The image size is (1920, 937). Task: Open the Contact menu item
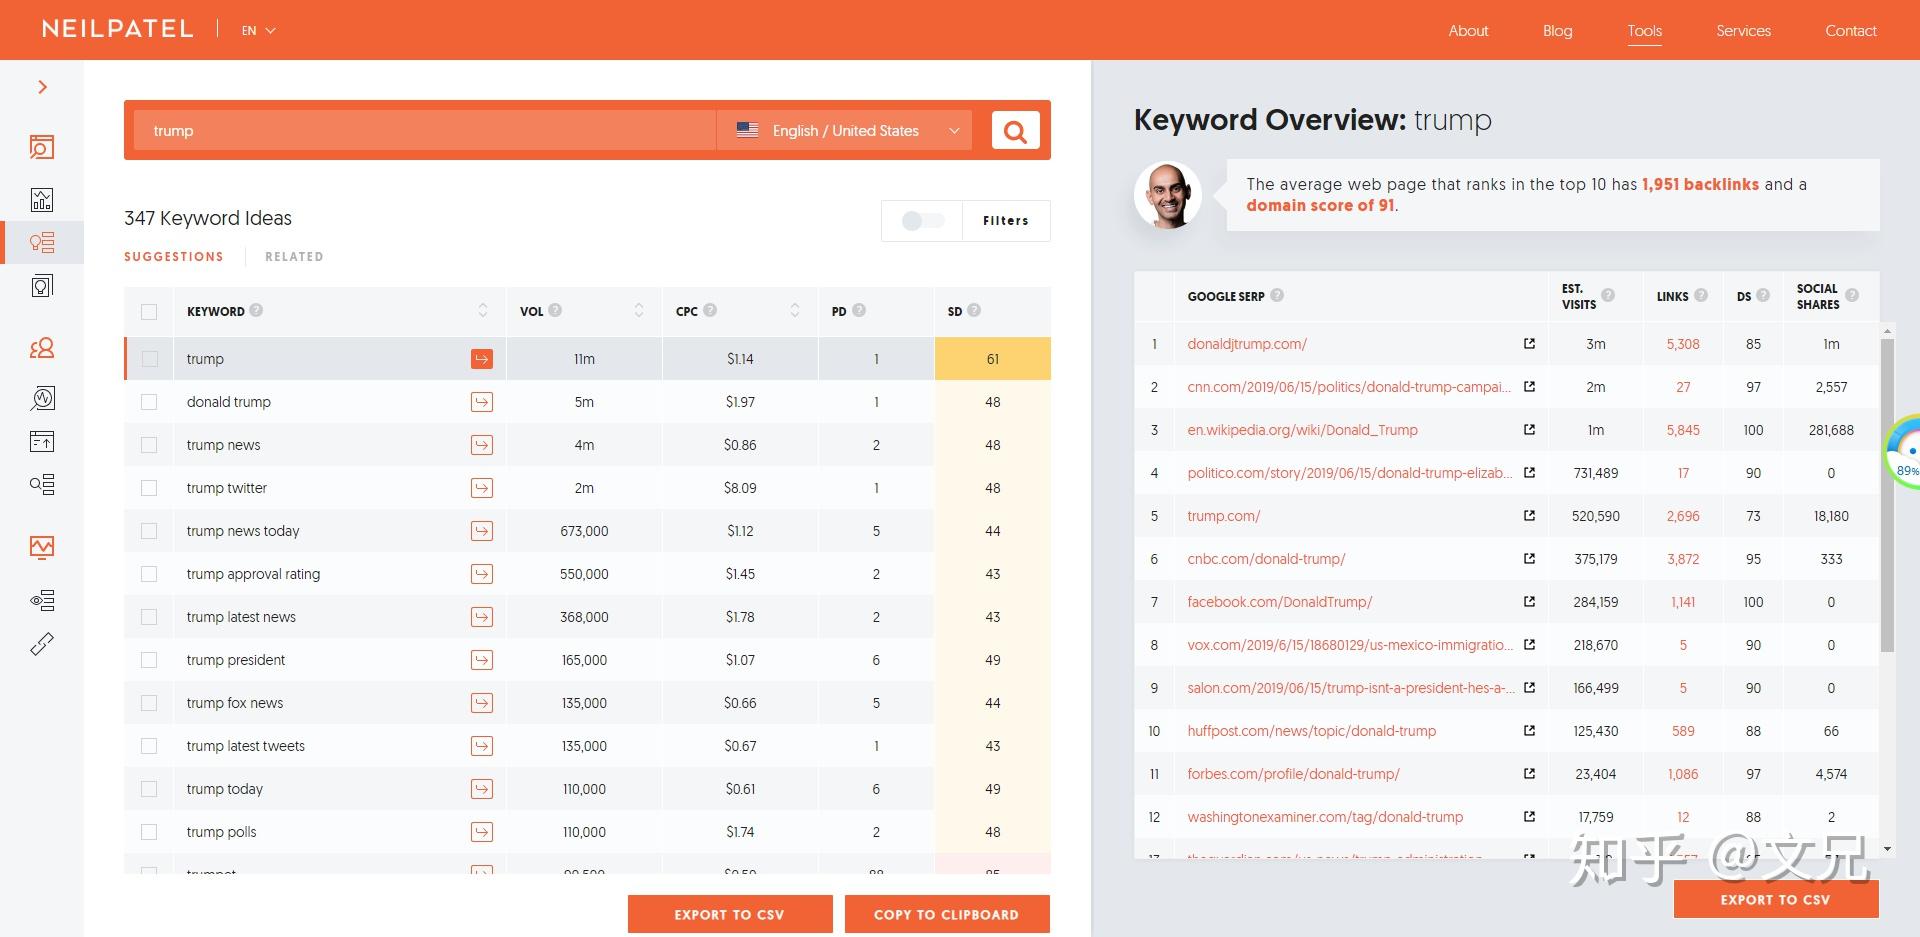coord(1850,31)
